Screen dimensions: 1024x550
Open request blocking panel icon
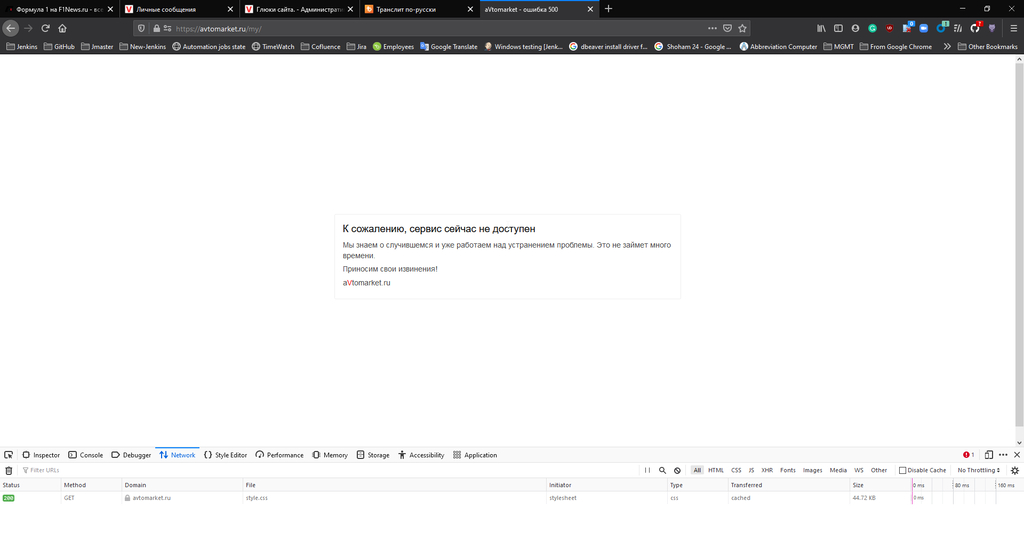[x=677, y=470]
